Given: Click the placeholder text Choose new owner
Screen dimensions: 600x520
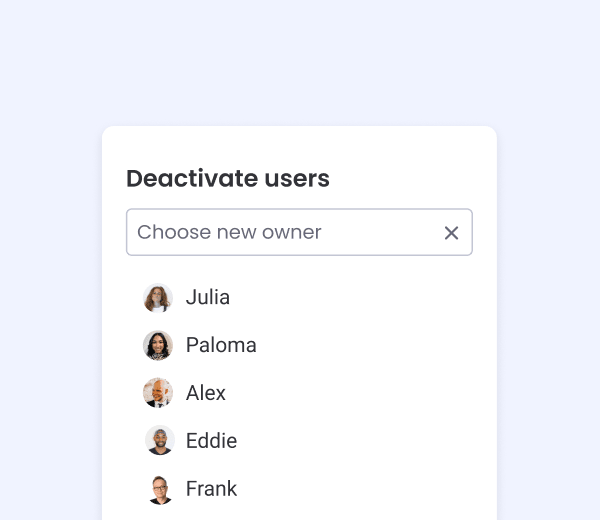Looking at the screenshot, I should pos(229,232).
